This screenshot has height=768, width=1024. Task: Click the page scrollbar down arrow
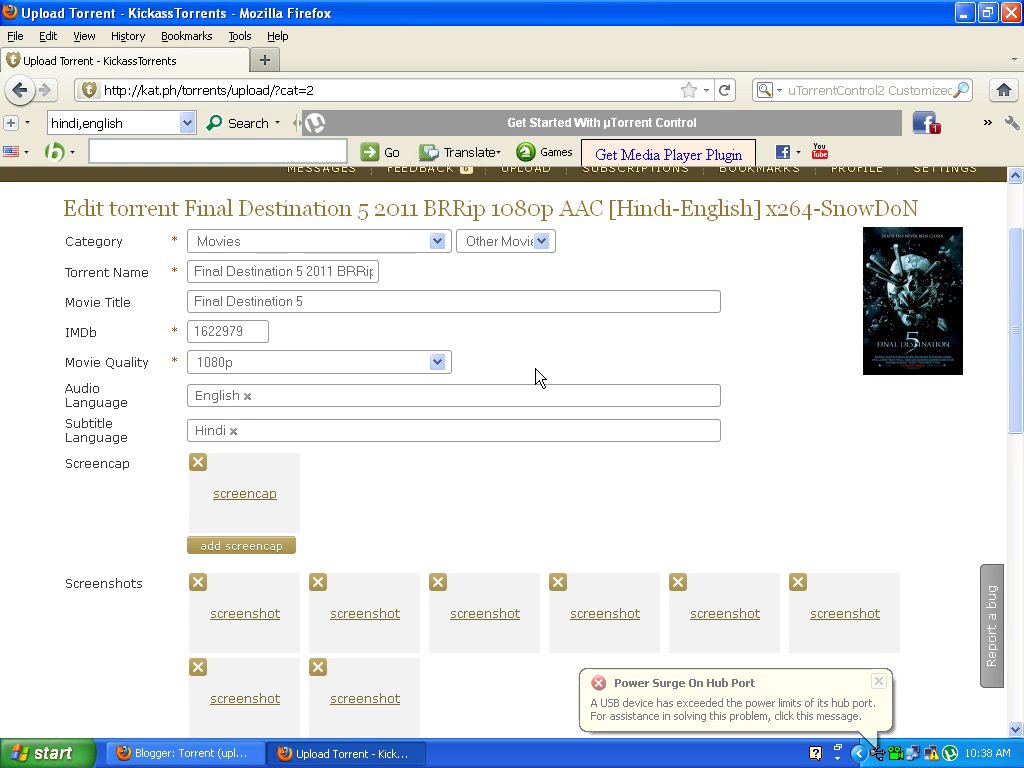click(1015, 729)
